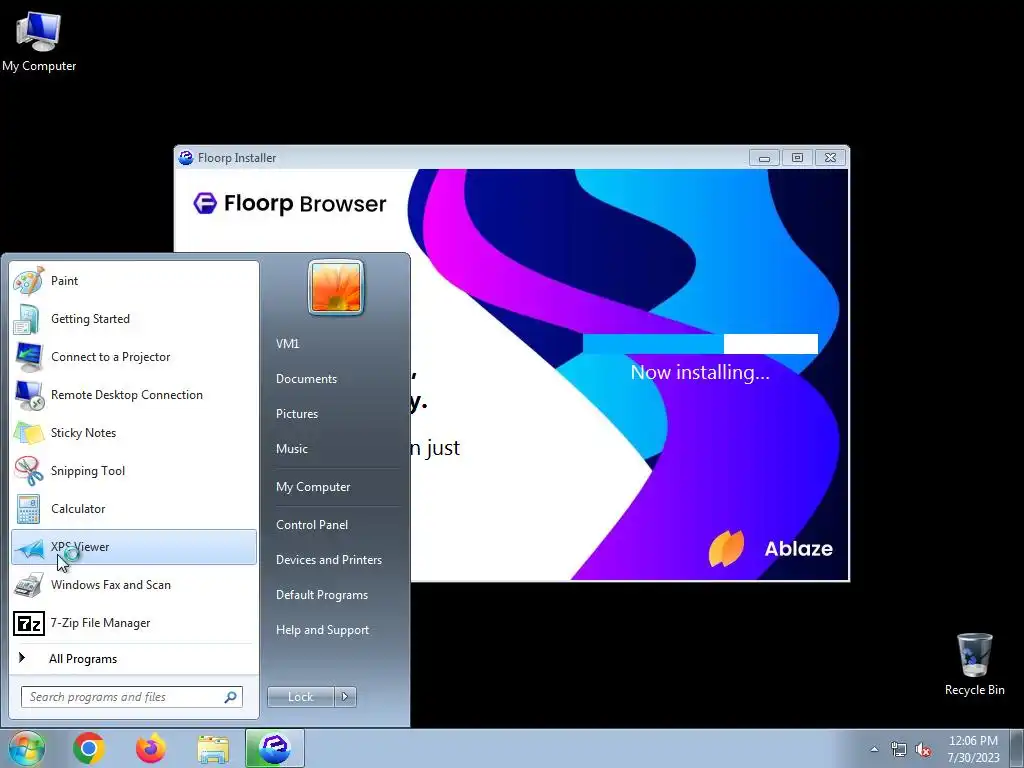Close the Floorp Installer window
This screenshot has height=768, width=1024.
[x=830, y=157]
